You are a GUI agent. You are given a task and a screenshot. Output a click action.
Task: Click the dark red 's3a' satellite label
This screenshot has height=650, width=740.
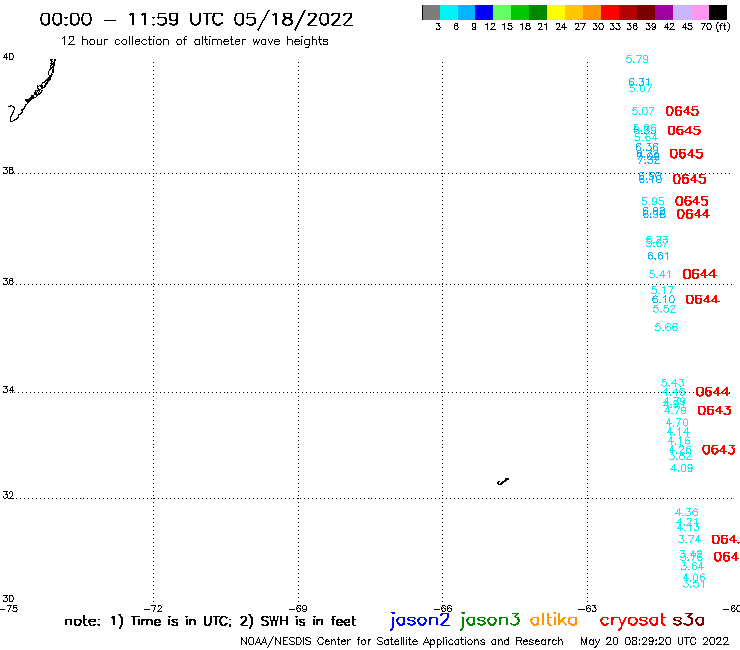(688, 620)
